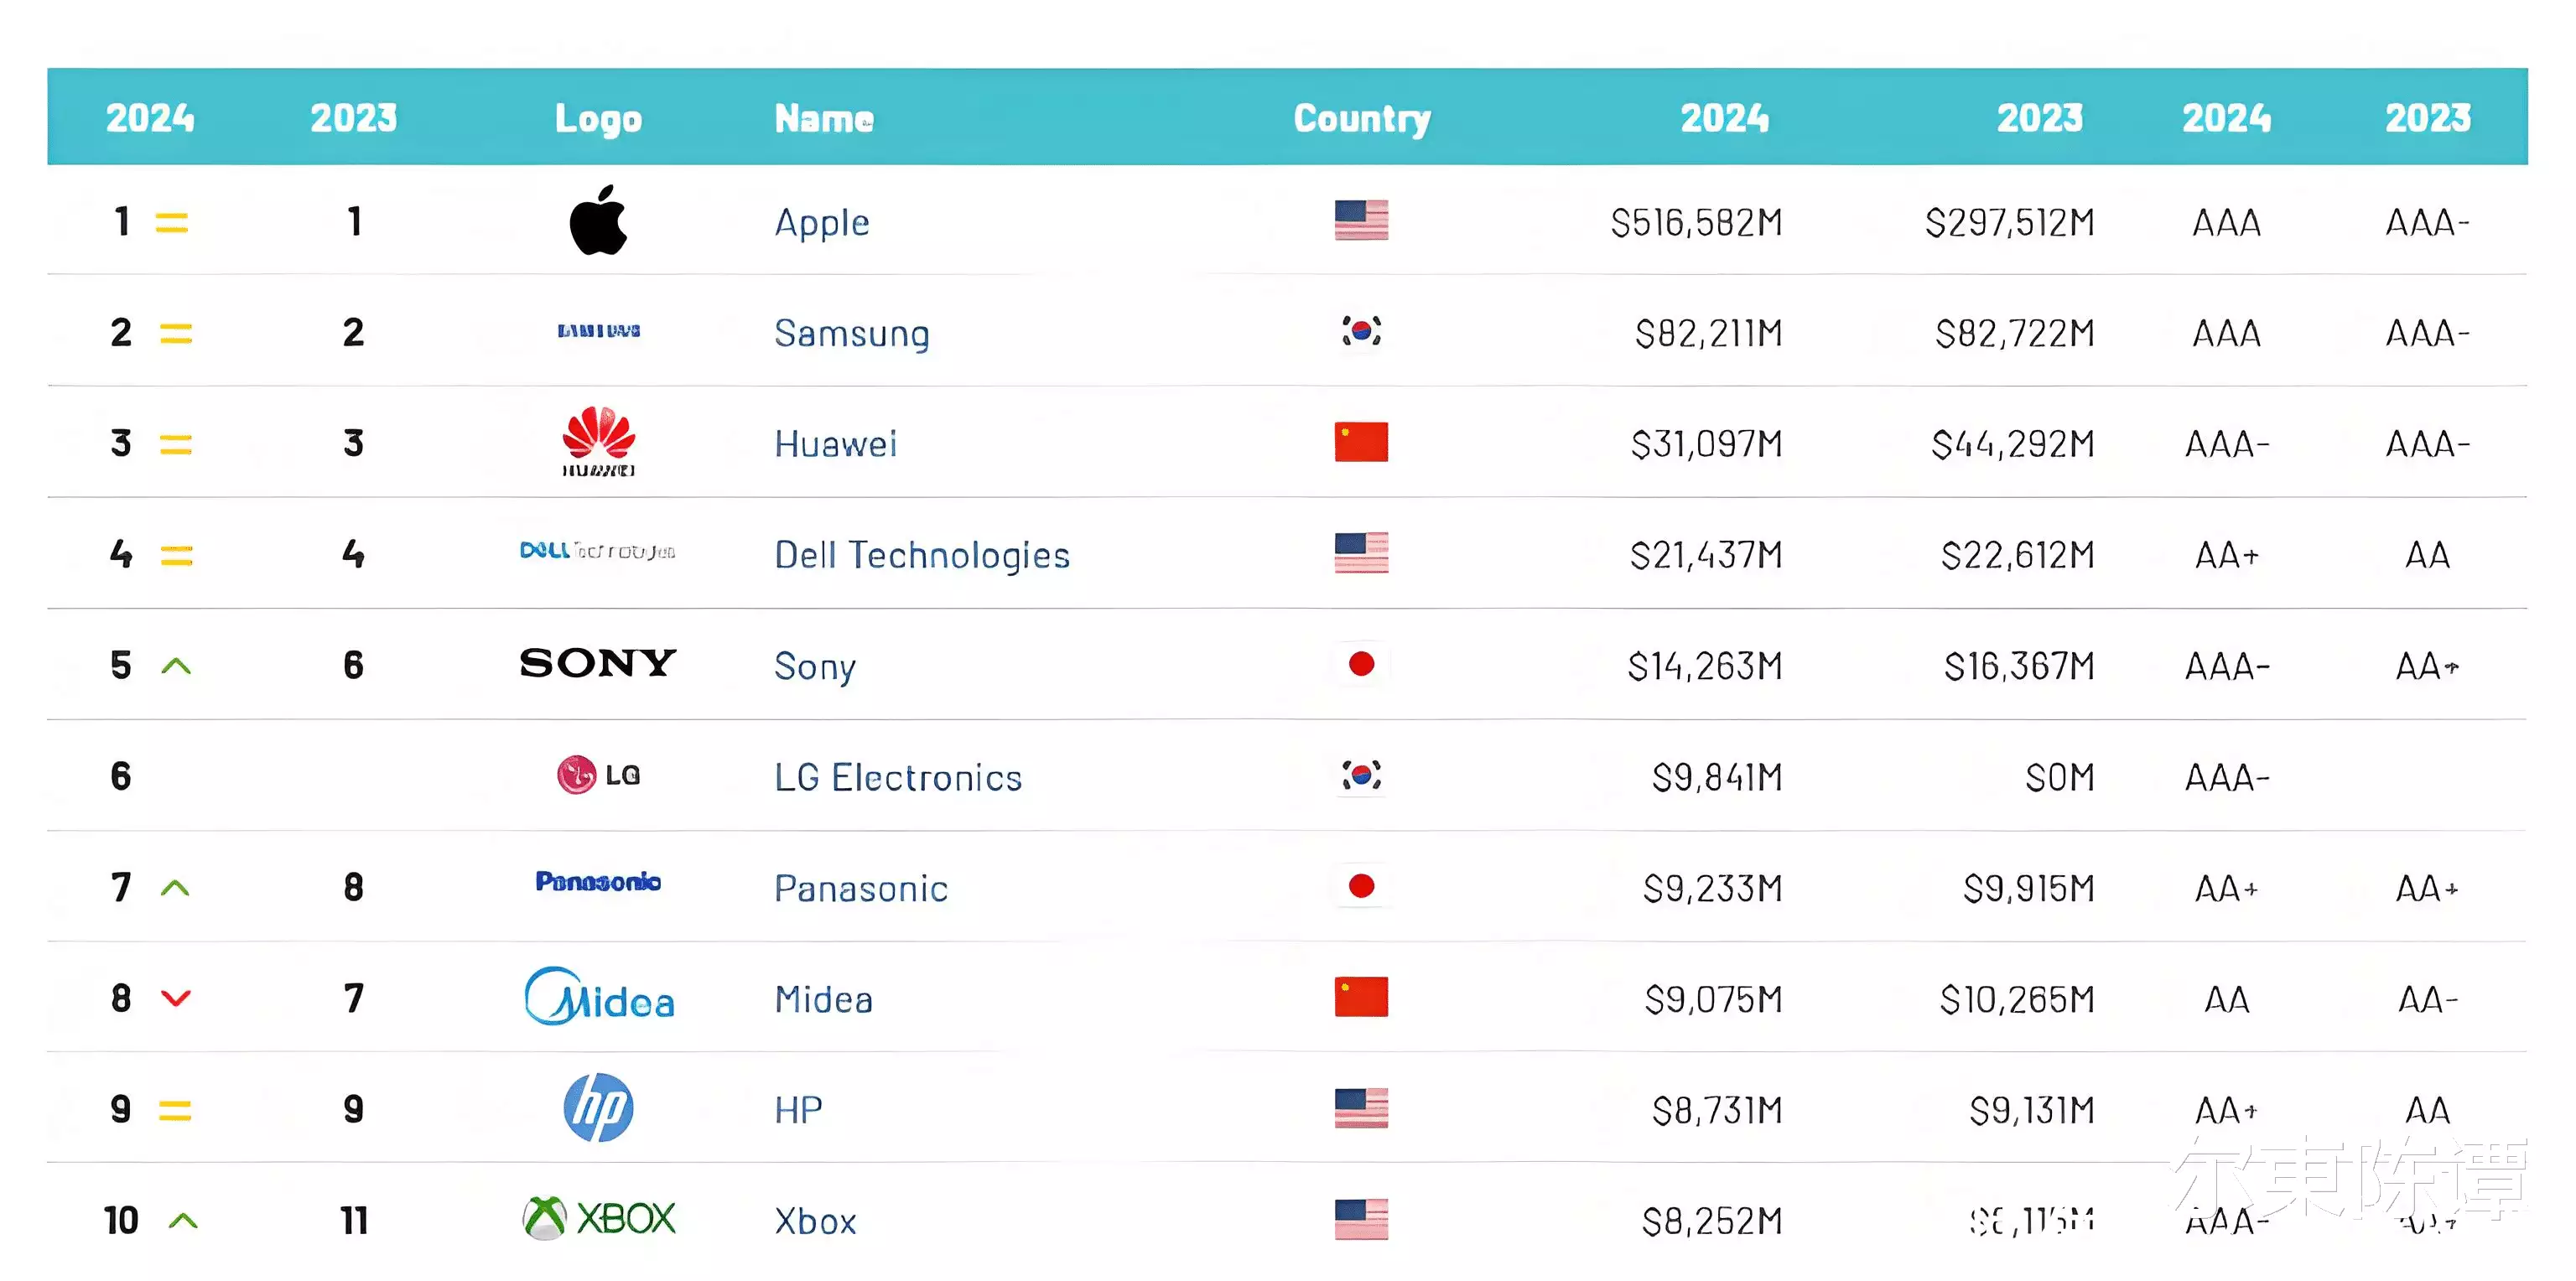Image resolution: width=2576 pixels, height=1281 pixels.
Task: Open the Dell Technologies name link
Action: (x=922, y=555)
